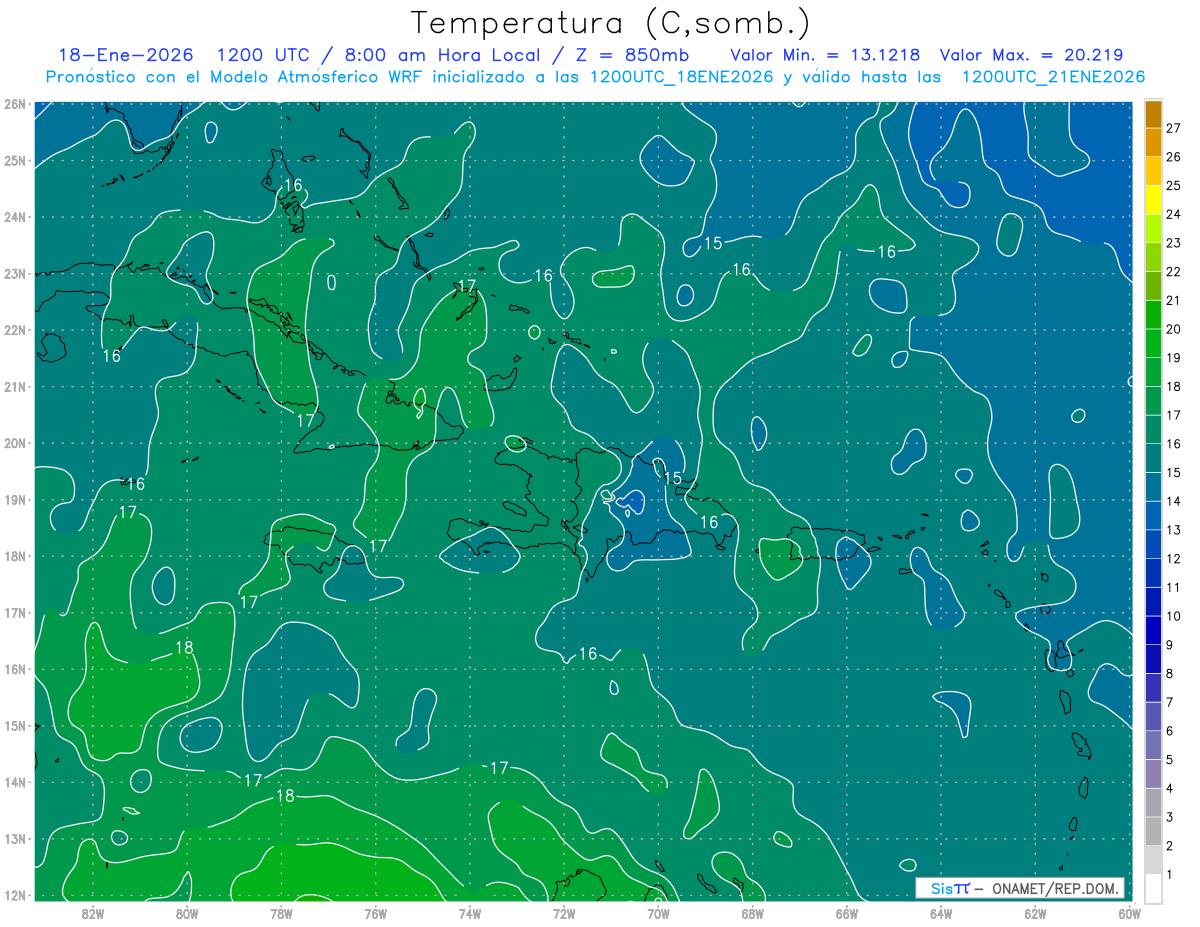
Task: Click the lime swatch between 23 and 24
Action: [x=1153, y=229]
